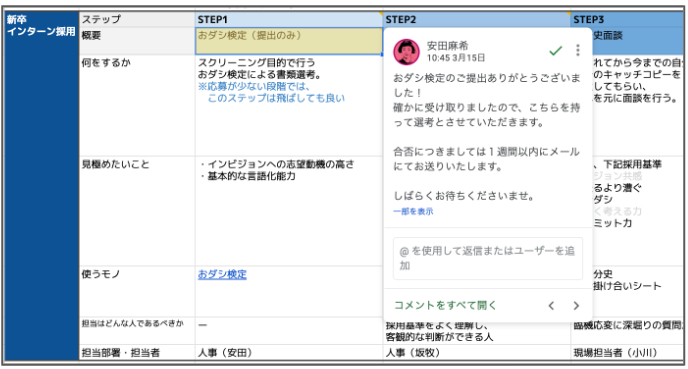Click the スクリーニング目的で行う description cell
The height and width of the screenshot is (369, 688).
coord(289,105)
